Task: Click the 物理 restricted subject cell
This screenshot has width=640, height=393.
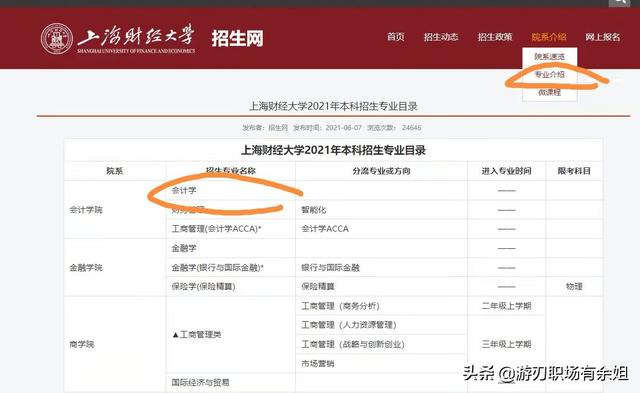Action: (574, 286)
